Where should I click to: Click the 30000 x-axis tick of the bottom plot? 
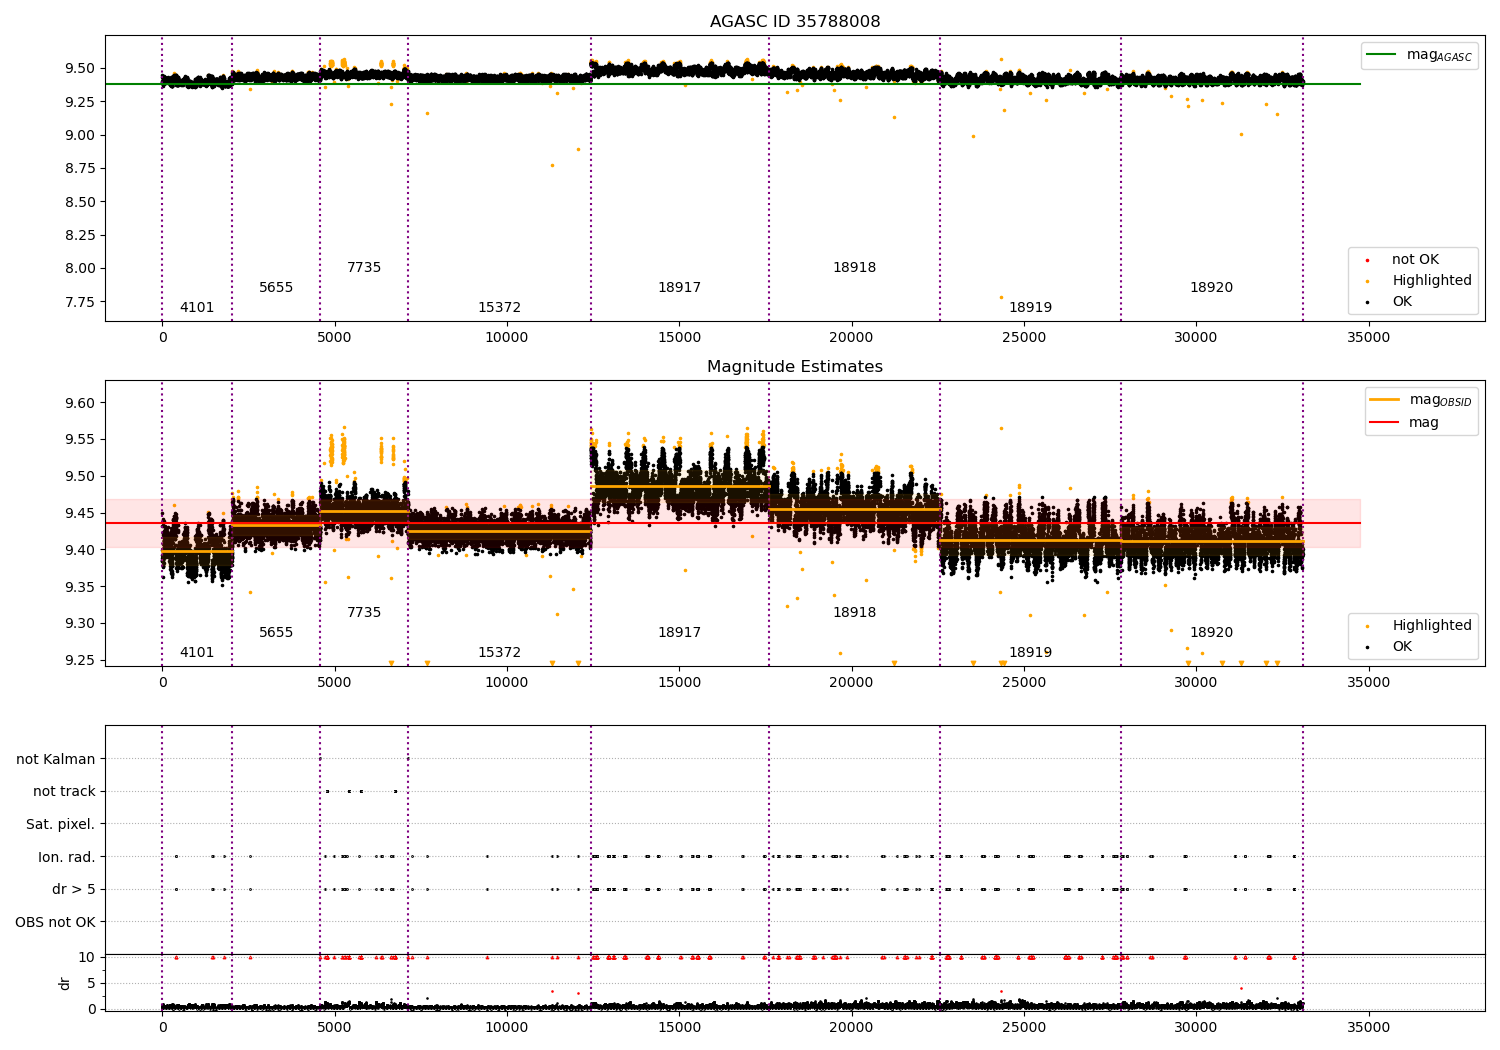pyautogui.click(x=1196, y=1028)
